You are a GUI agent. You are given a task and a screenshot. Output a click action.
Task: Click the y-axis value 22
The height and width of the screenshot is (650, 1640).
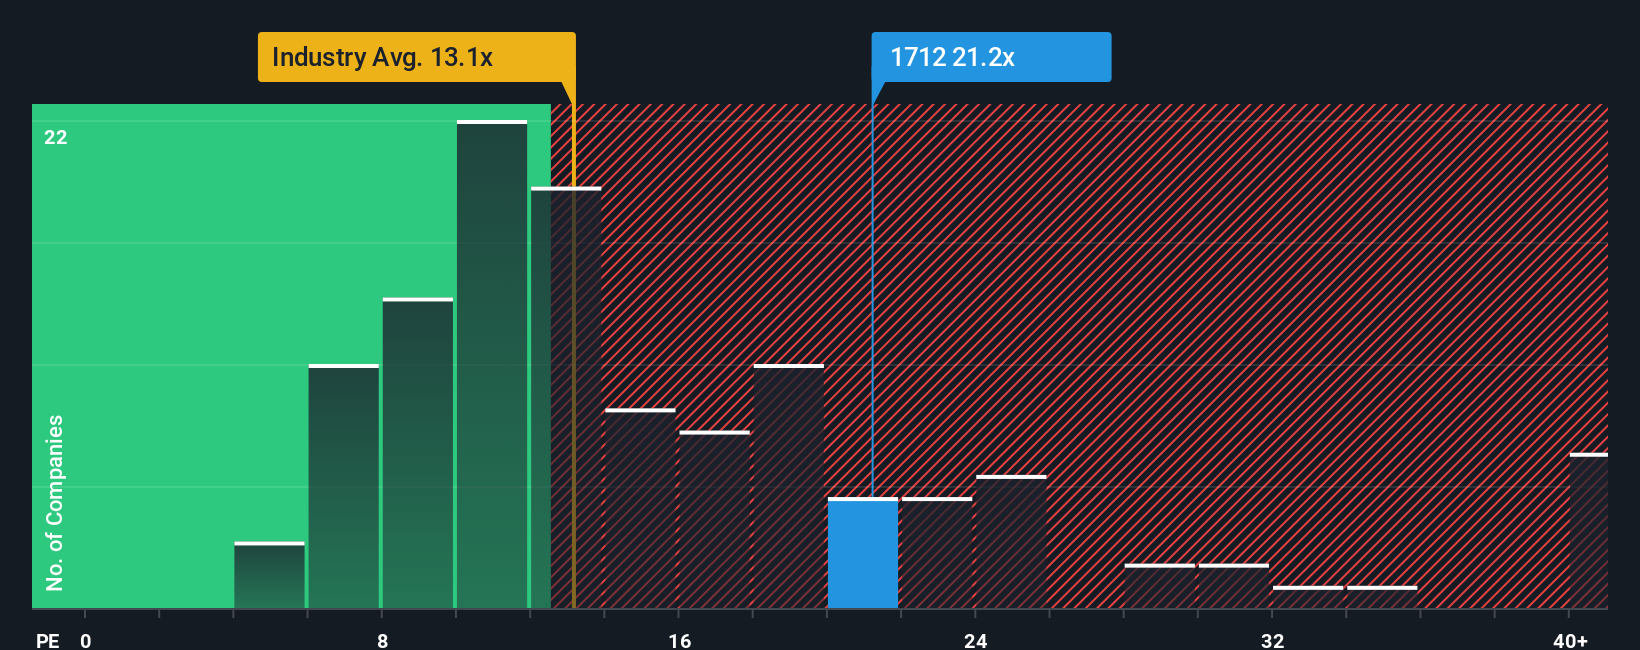pyautogui.click(x=56, y=138)
